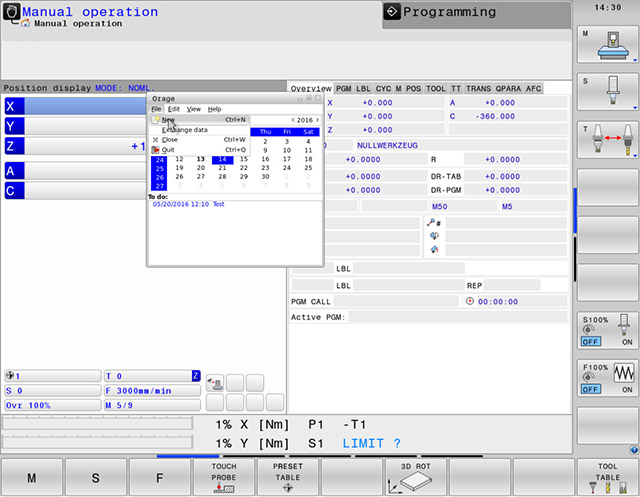Toggle F100% feed override OFF
The image size is (640, 497).
coord(590,388)
